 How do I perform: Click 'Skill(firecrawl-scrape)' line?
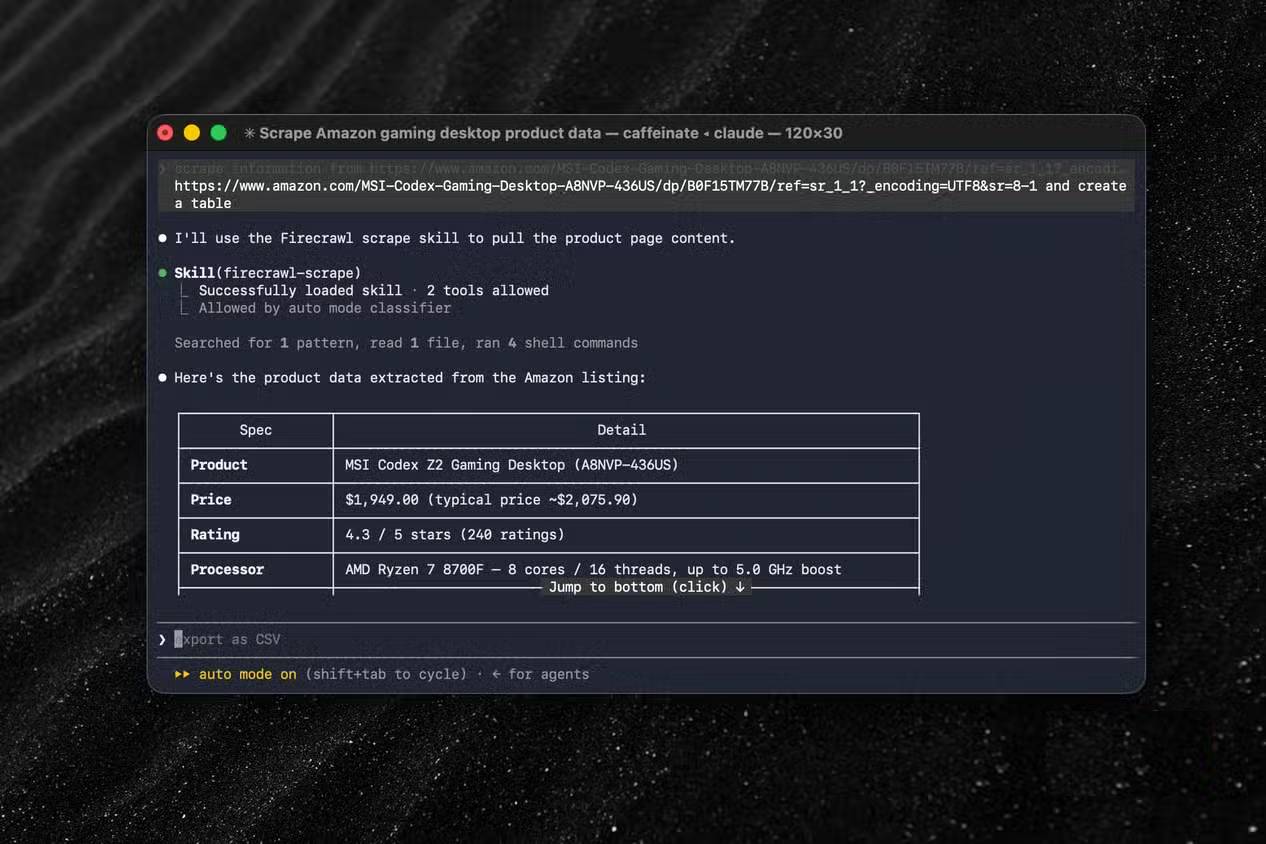(268, 273)
